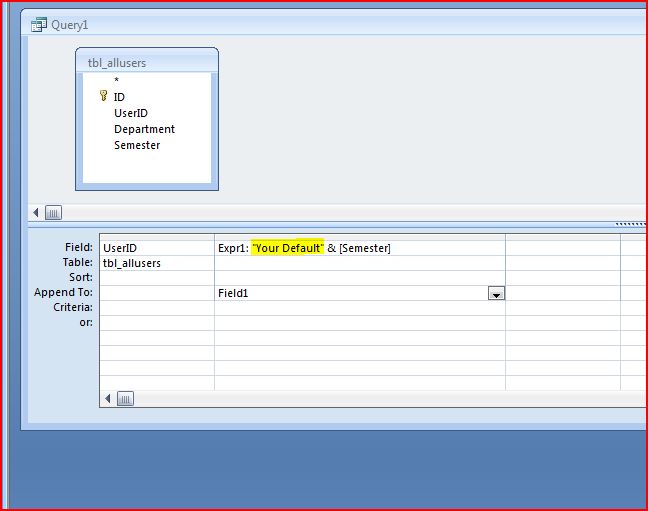This screenshot has height=511, width=648.
Task: Select the UserID field in table list
Action: click(x=131, y=113)
